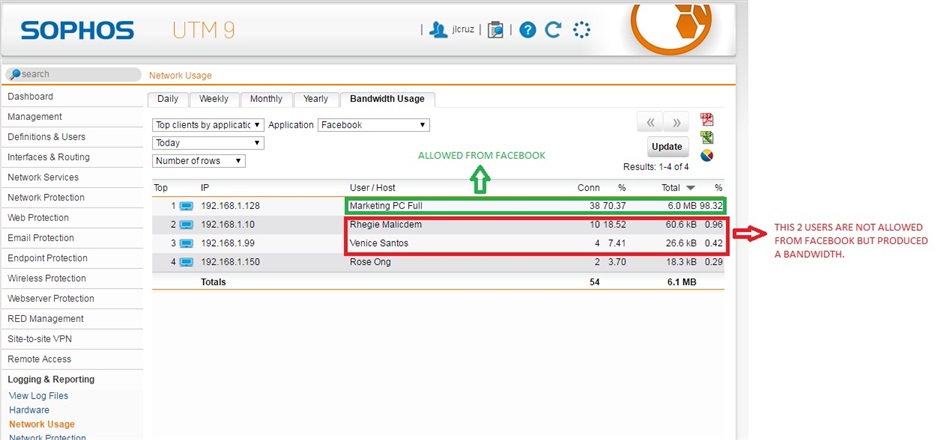Click IP address 192.168.1.99
Image resolution: width=940 pixels, height=440 pixels.
click(228, 243)
